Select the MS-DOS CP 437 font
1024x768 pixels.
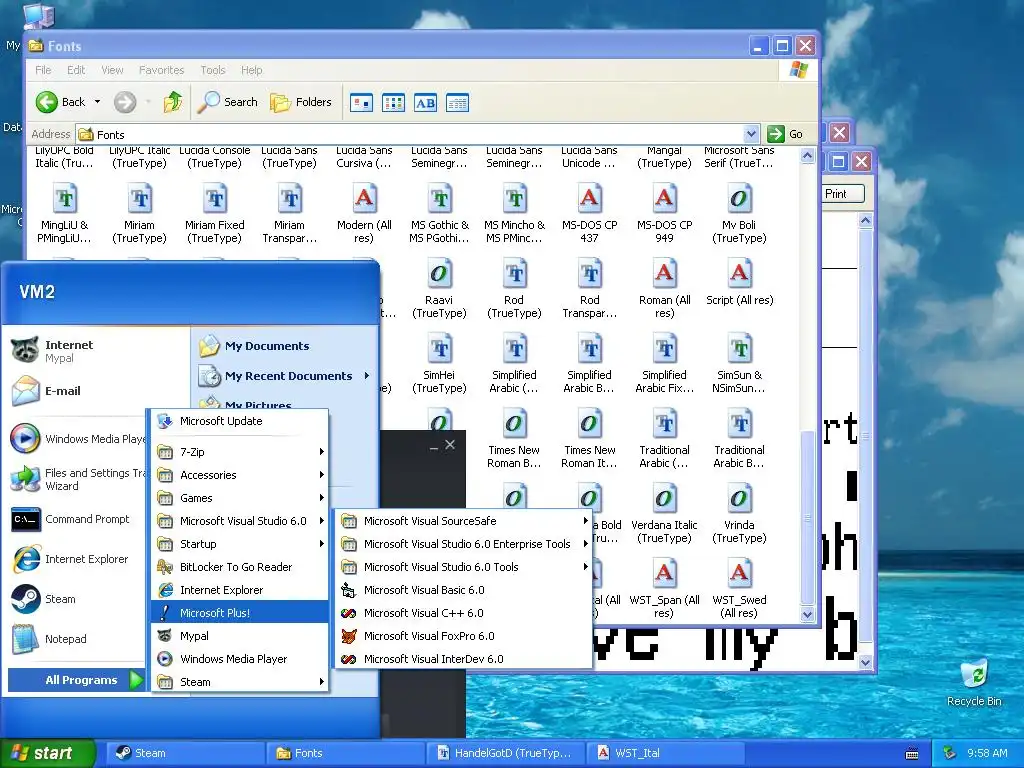coord(589,213)
